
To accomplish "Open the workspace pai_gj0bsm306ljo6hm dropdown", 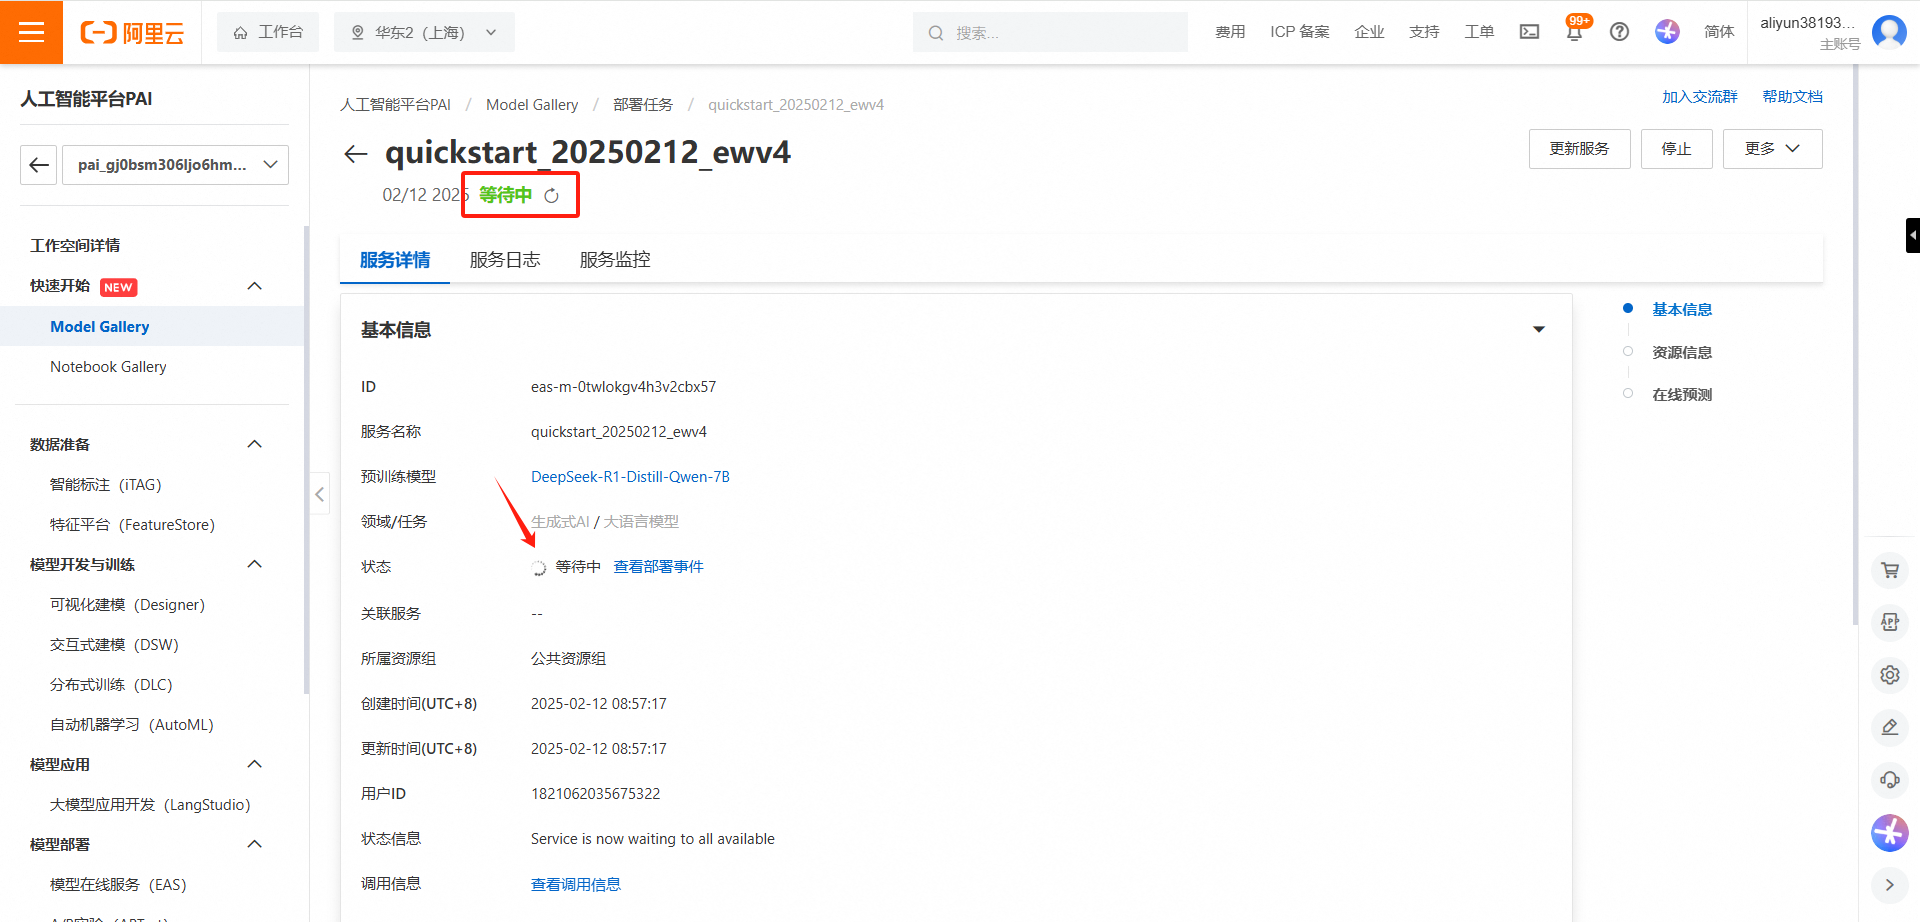I will [176, 165].
